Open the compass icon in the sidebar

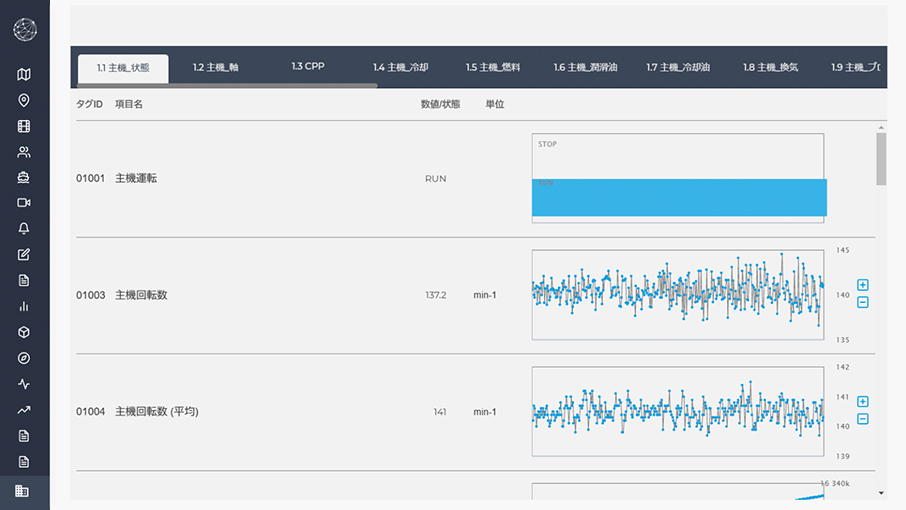24,358
